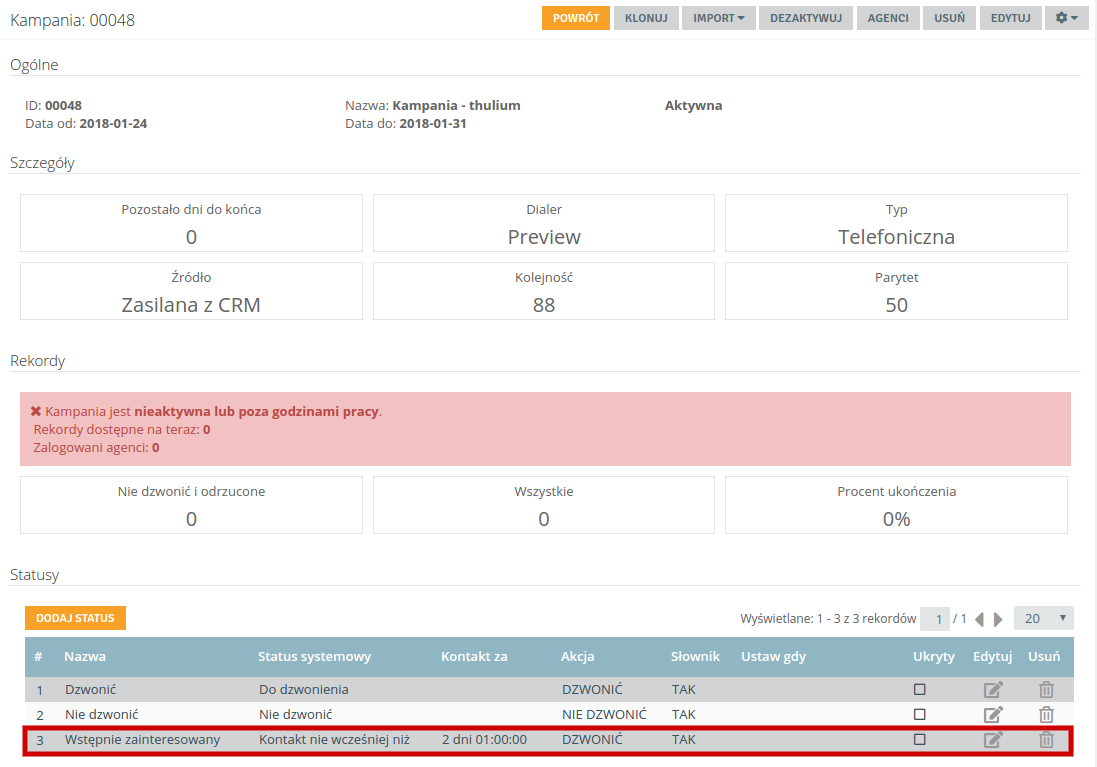The height and width of the screenshot is (767, 1097).
Task: Click the Parytet 50 tile
Action: click(x=896, y=291)
